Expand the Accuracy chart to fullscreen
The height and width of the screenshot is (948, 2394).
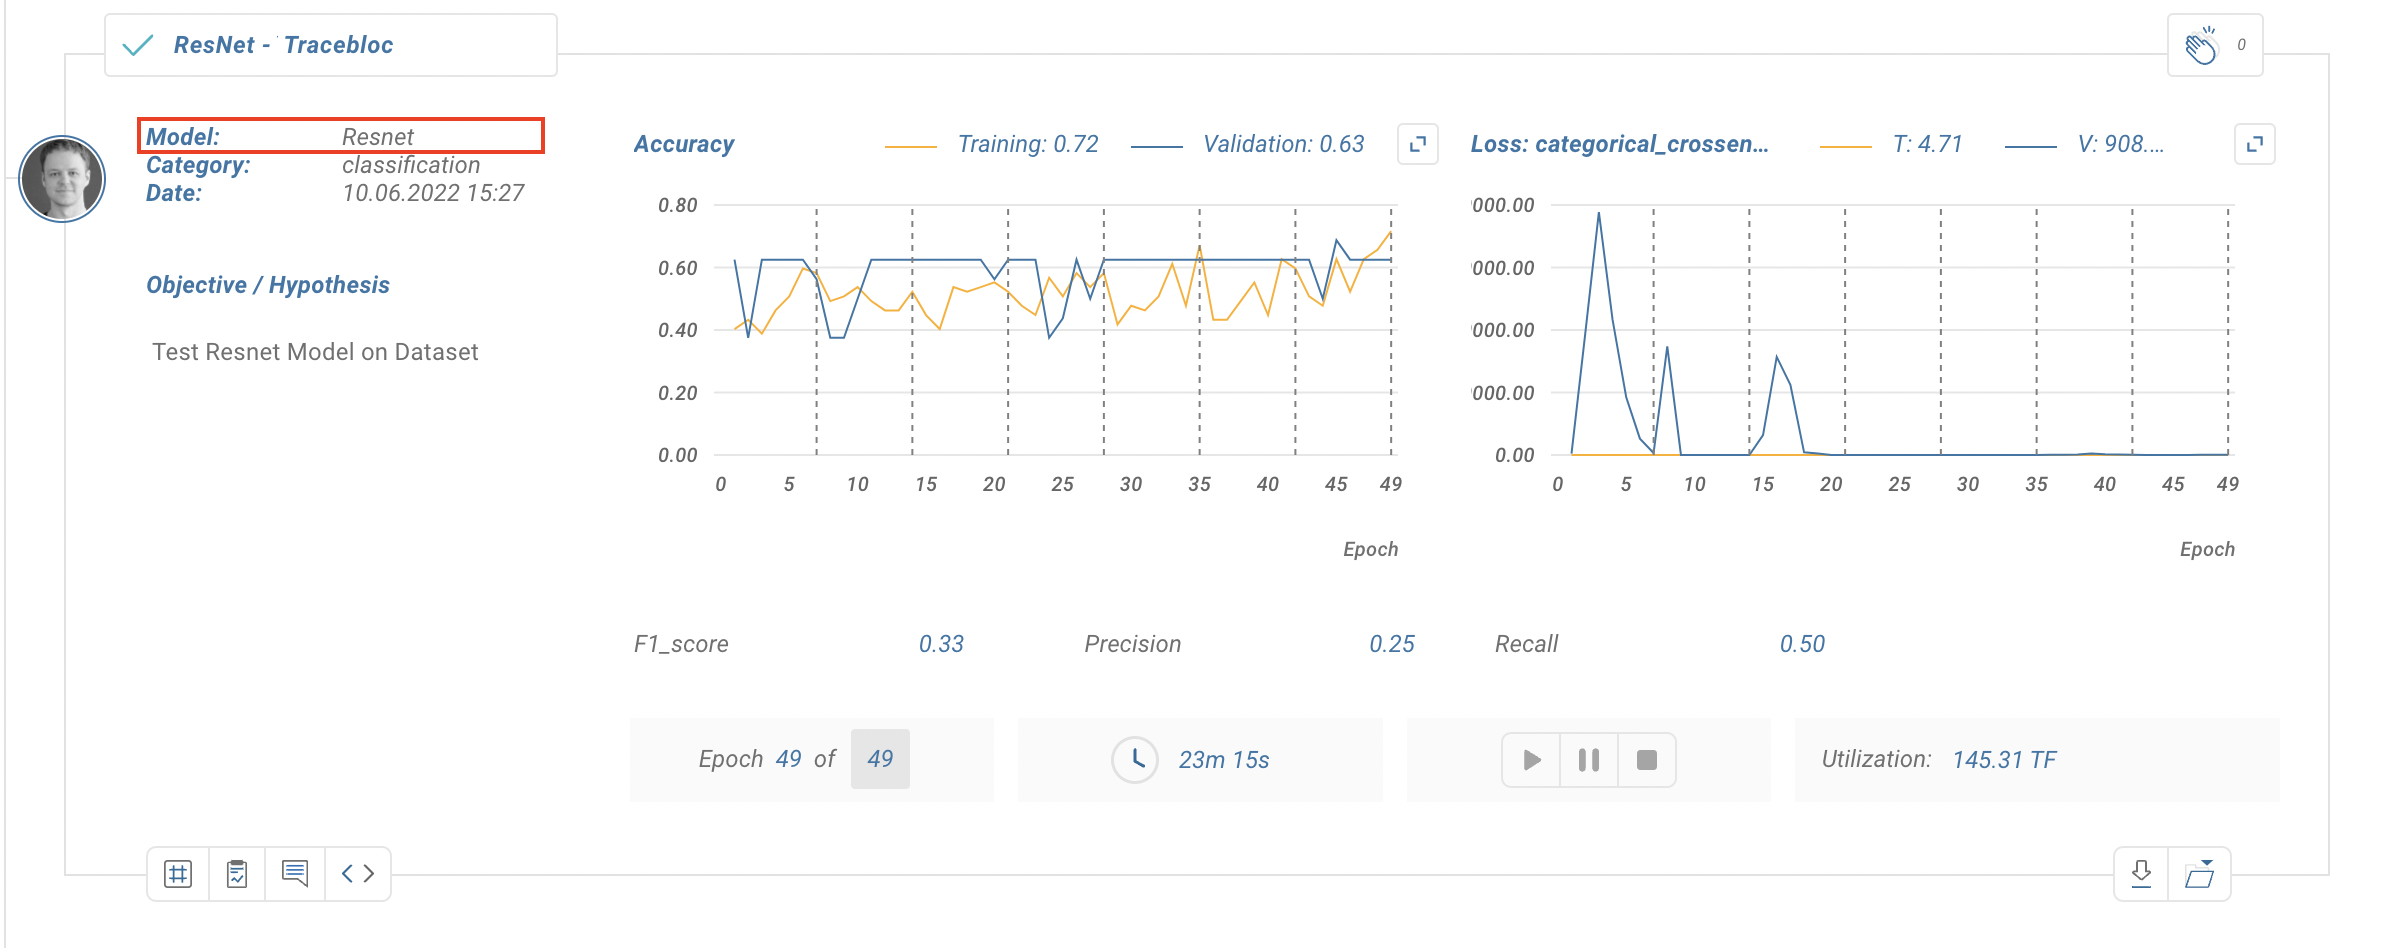coord(1417,145)
